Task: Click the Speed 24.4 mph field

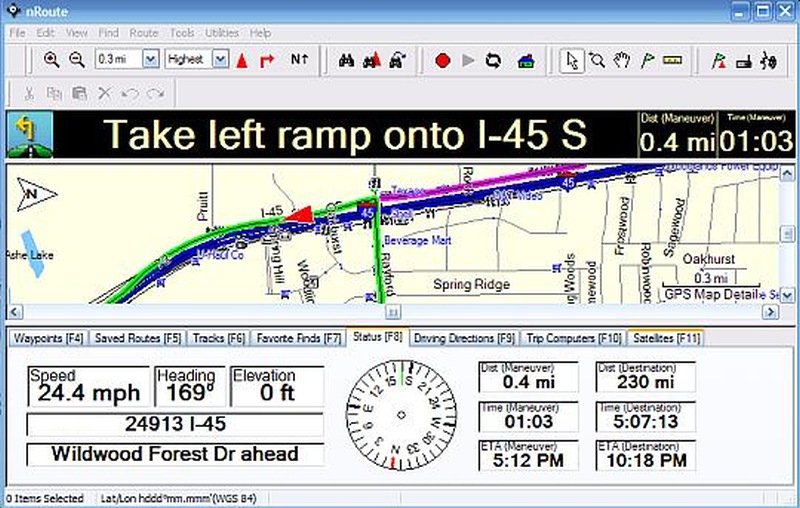Action: pyautogui.click(x=88, y=386)
